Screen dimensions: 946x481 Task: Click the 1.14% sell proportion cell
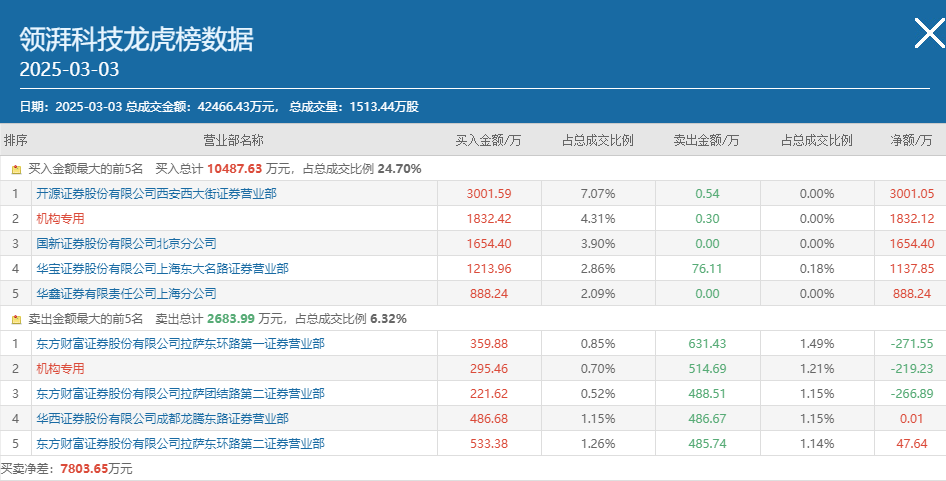817,444
